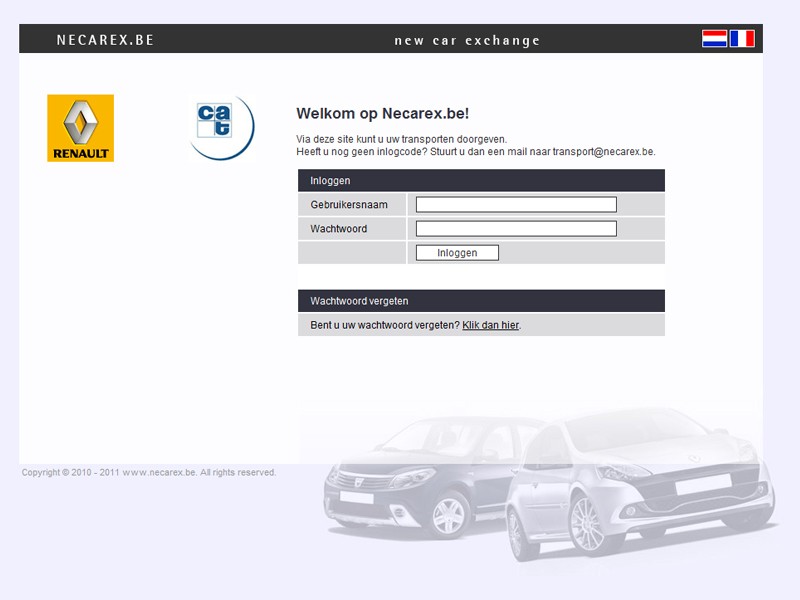Click the copyright notice text

point(148,472)
